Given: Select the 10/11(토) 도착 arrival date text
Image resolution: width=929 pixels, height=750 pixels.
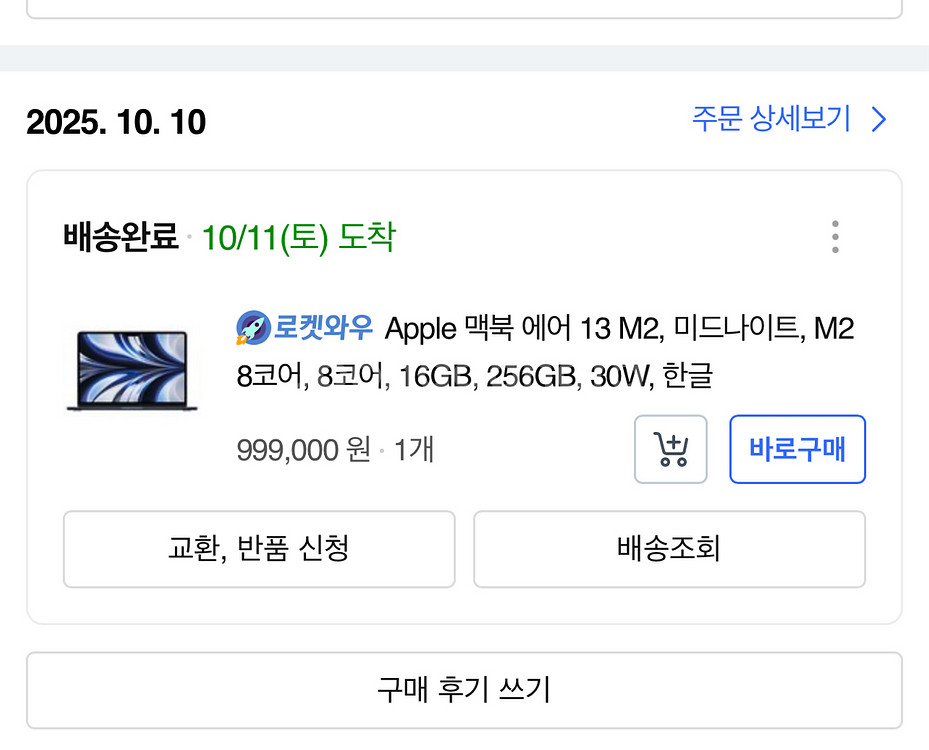Looking at the screenshot, I should (x=300, y=238).
